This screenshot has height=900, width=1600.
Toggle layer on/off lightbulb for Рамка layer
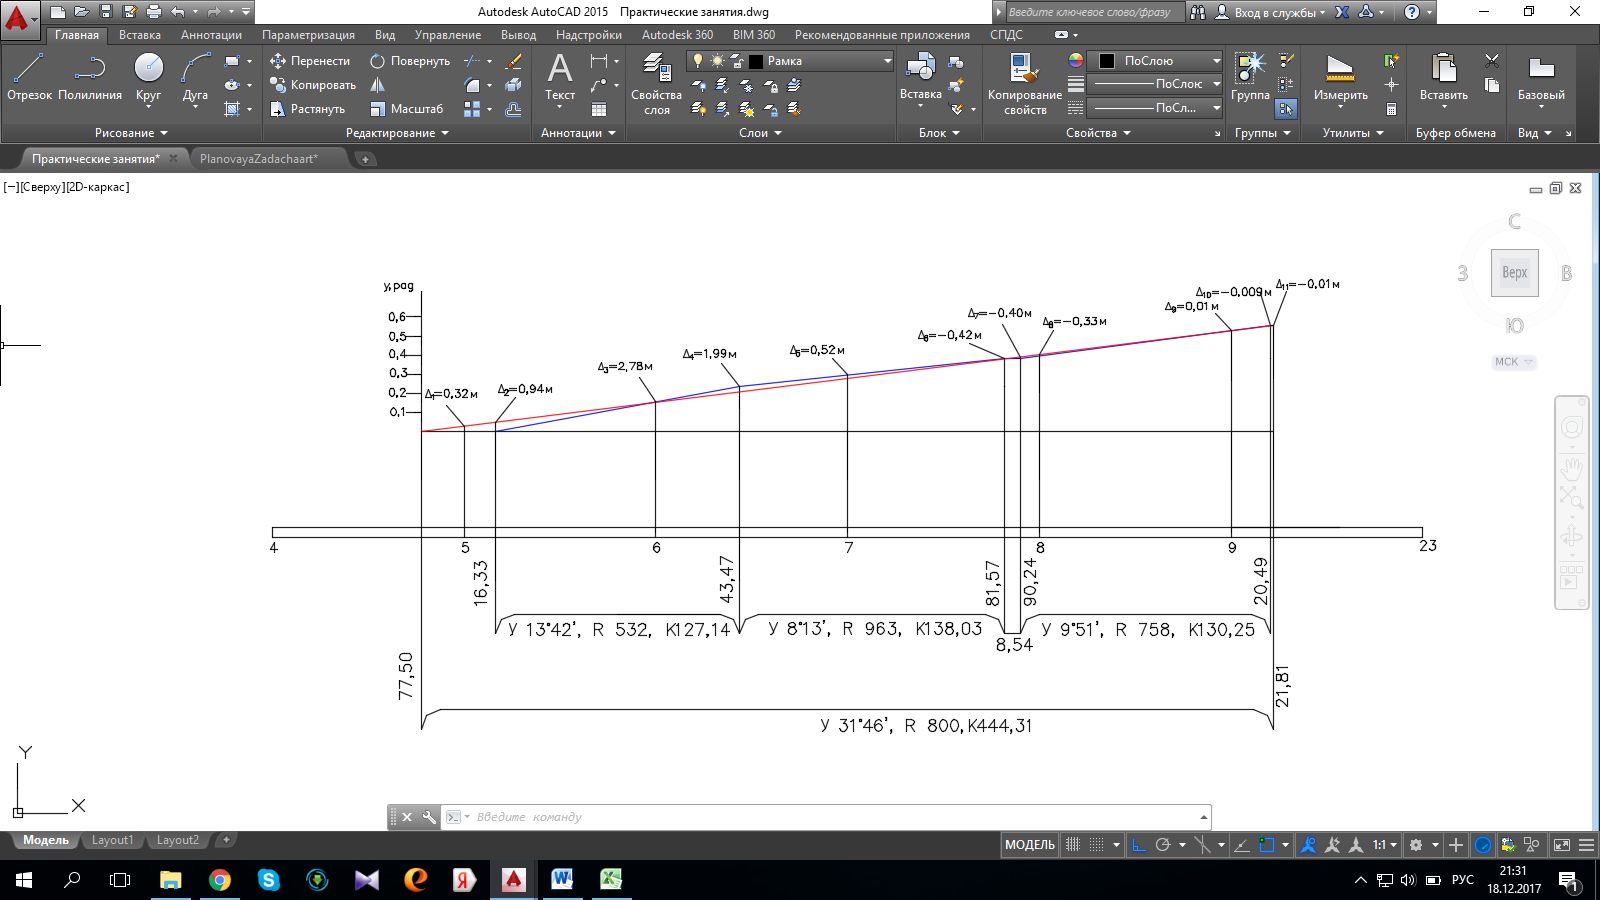(698, 61)
